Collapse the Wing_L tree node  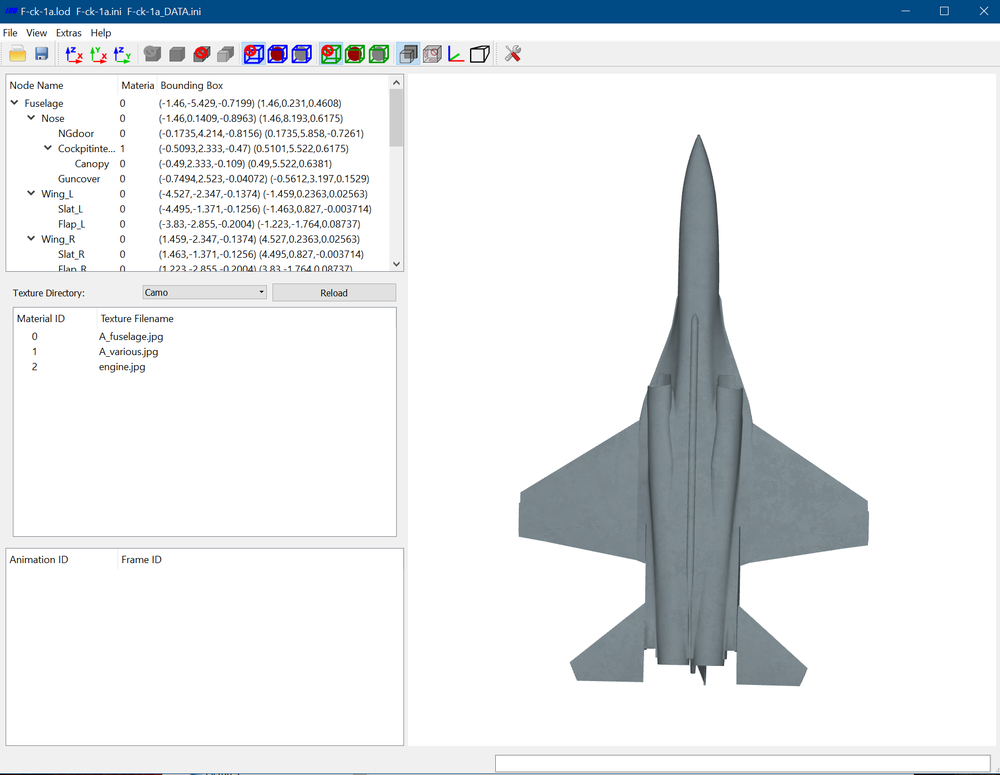(x=31, y=193)
